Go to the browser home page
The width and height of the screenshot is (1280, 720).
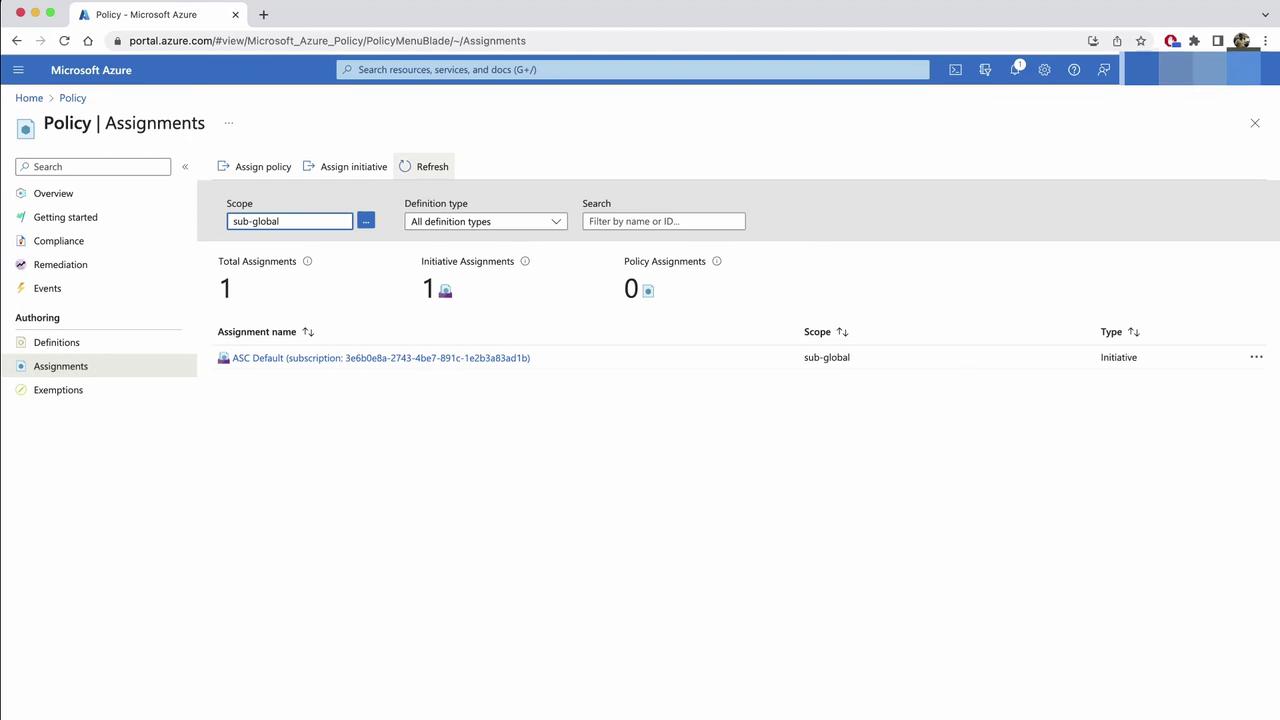pos(88,41)
